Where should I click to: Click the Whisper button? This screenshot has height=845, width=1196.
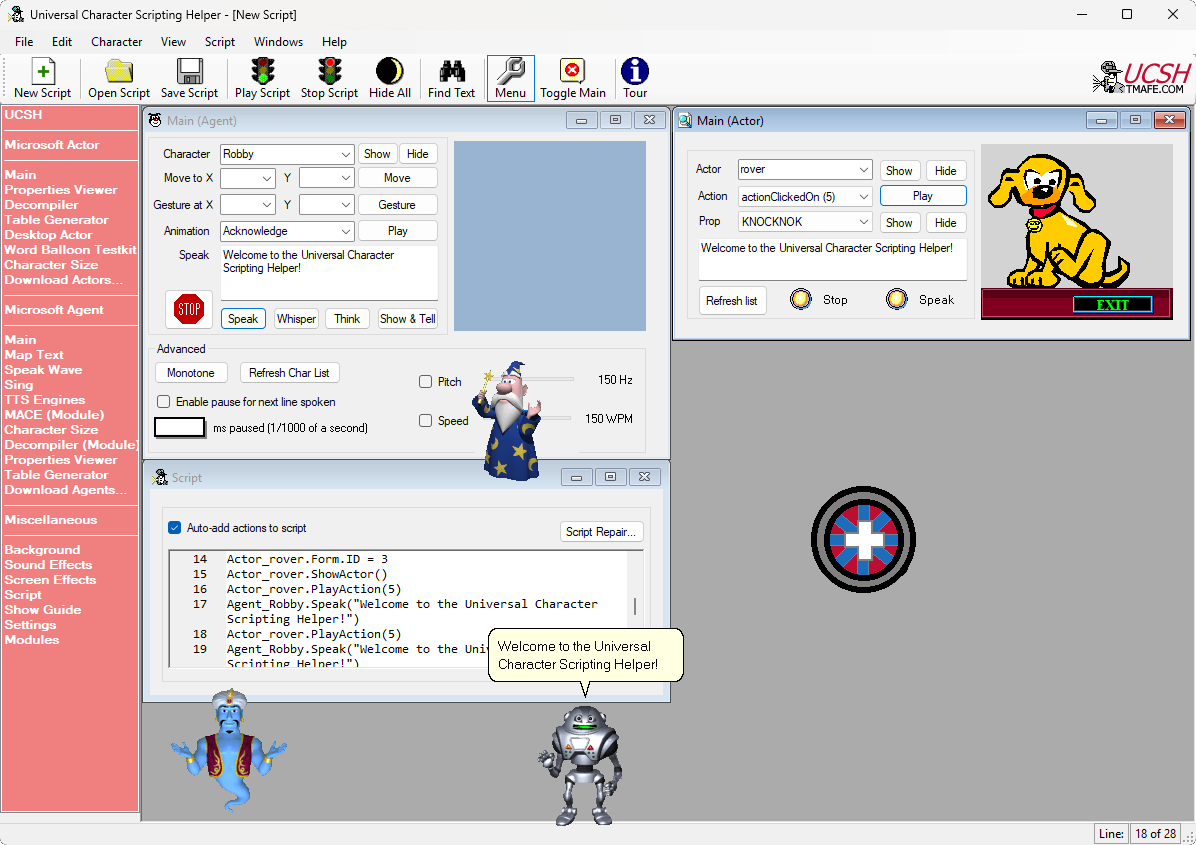coord(296,319)
